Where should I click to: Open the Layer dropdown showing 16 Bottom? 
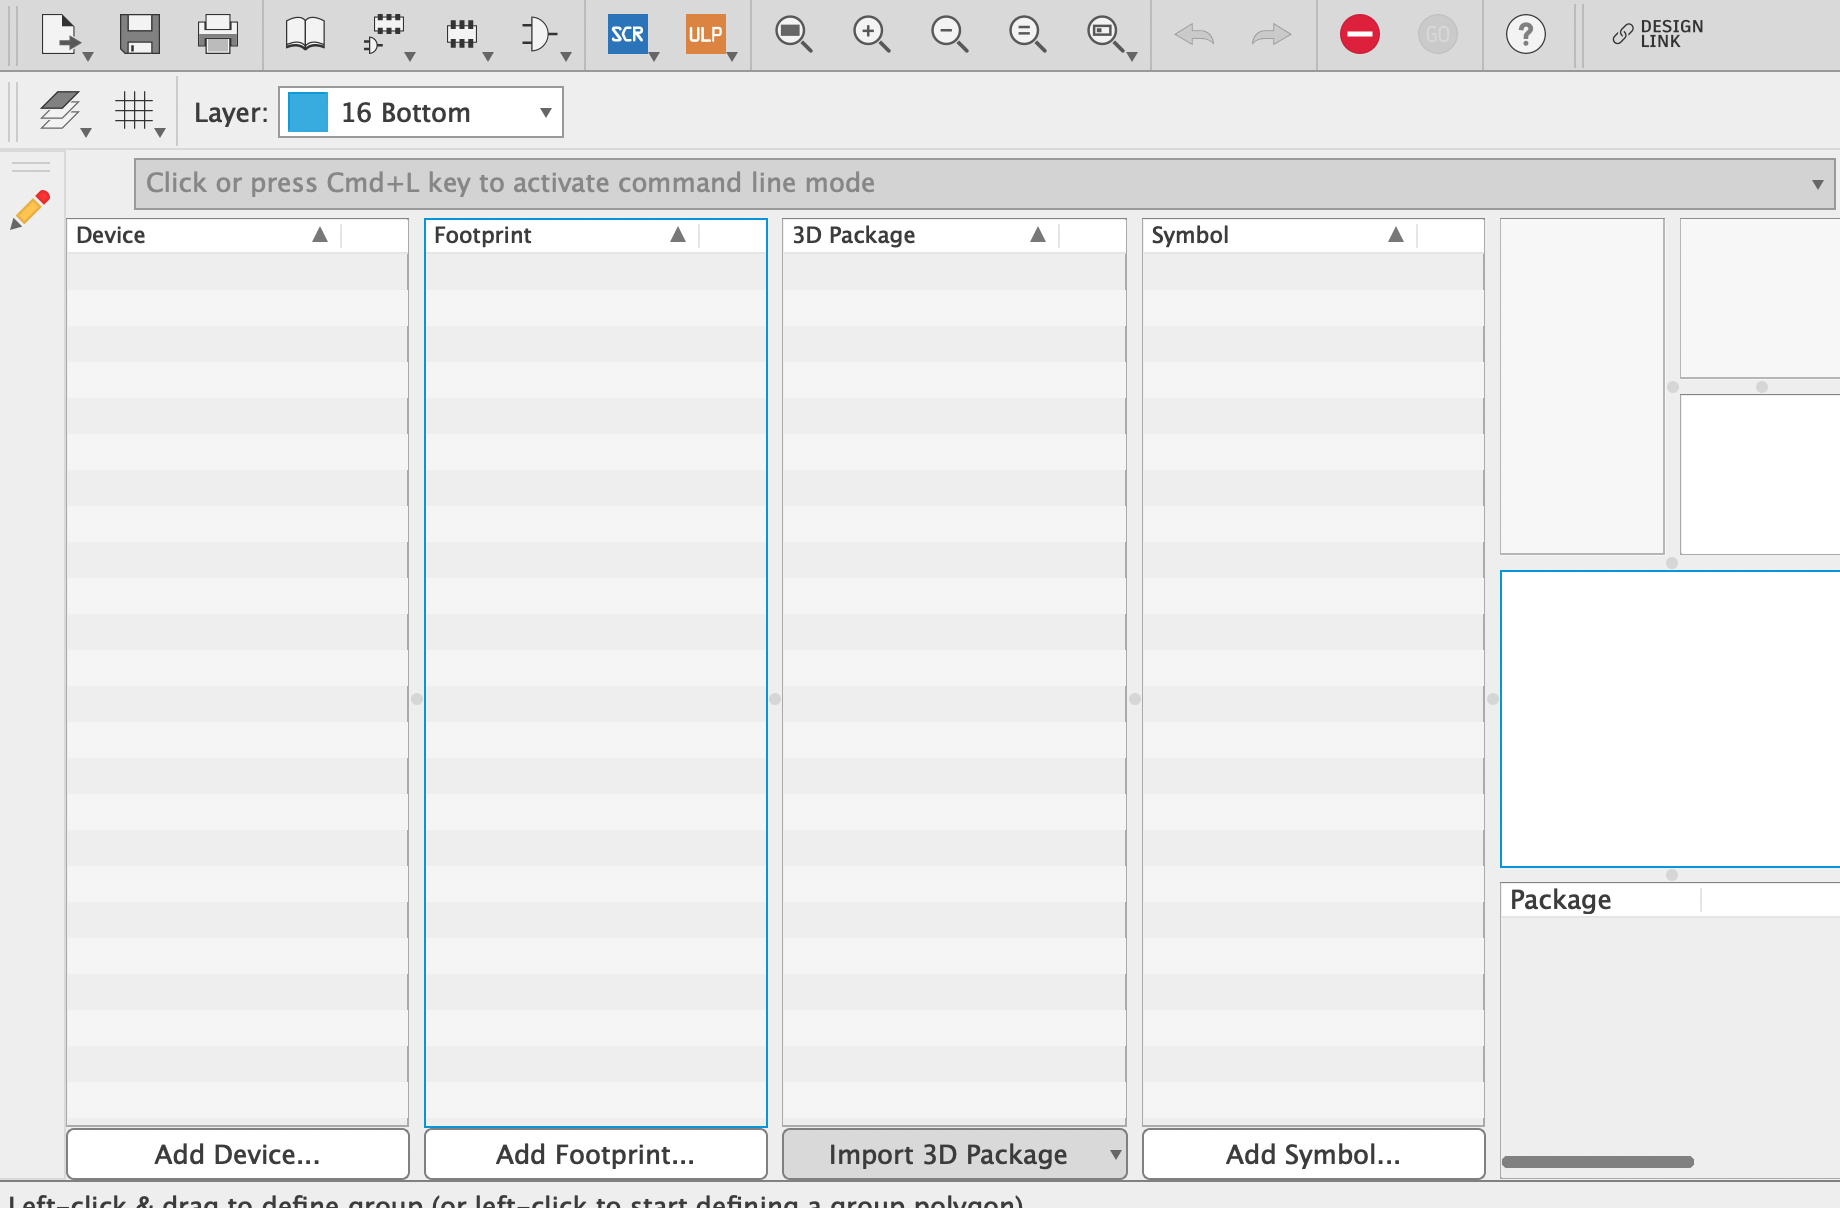[x=421, y=112]
